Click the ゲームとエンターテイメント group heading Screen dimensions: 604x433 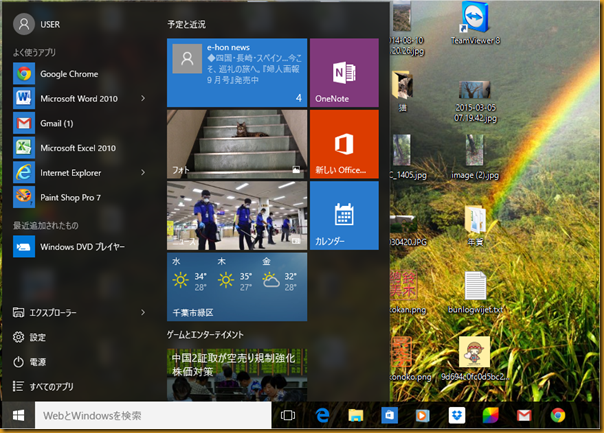tap(205, 335)
